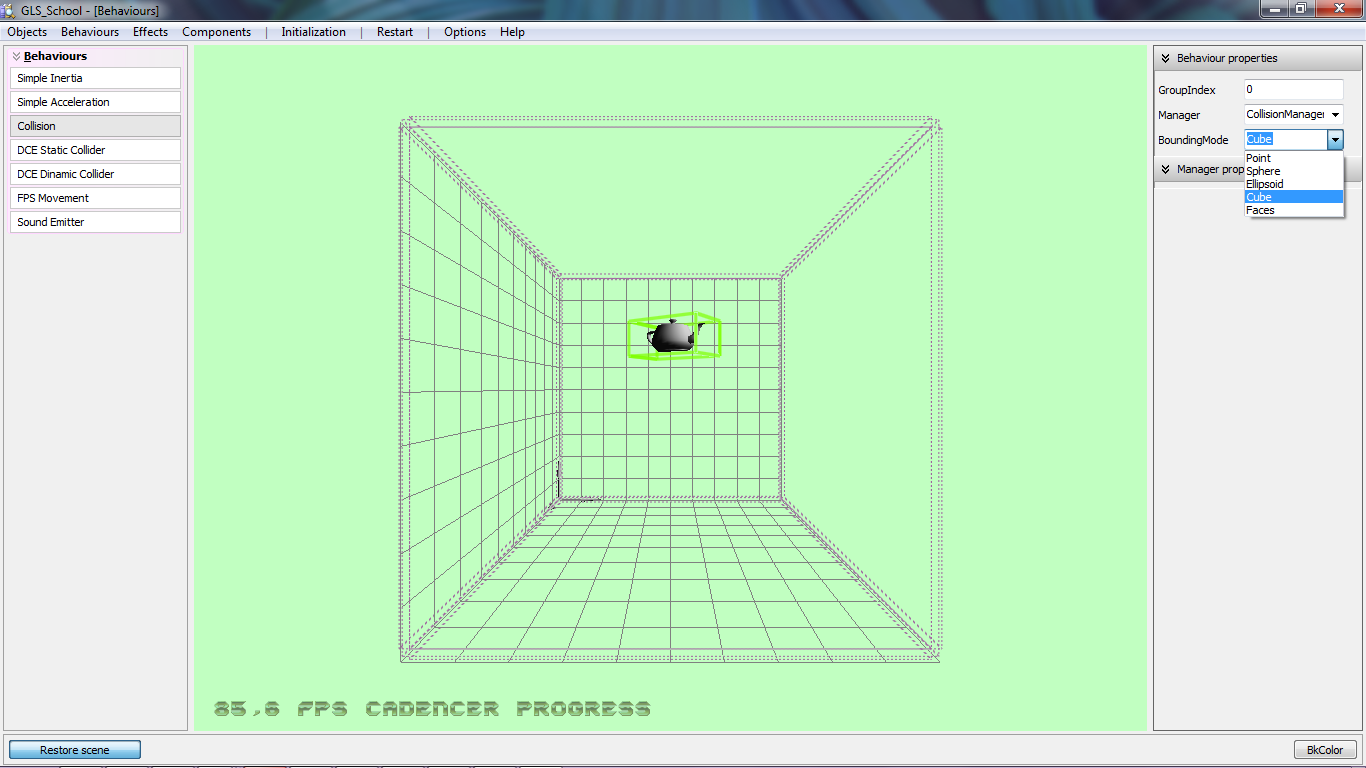Pick Ellipsoid in the BoundingMode list

(1265, 184)
